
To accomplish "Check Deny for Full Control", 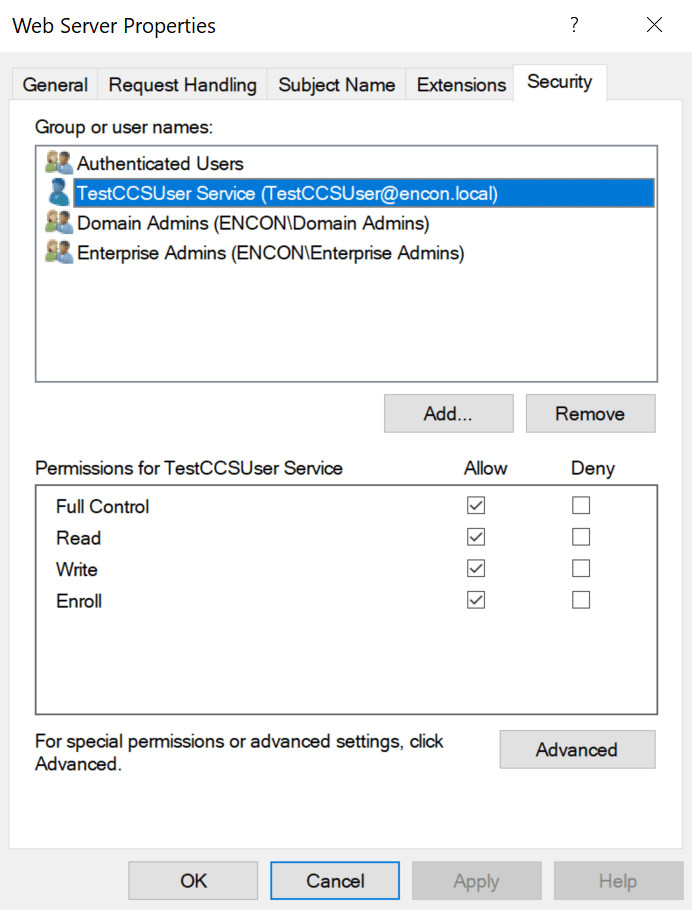I will click(581, 506).
